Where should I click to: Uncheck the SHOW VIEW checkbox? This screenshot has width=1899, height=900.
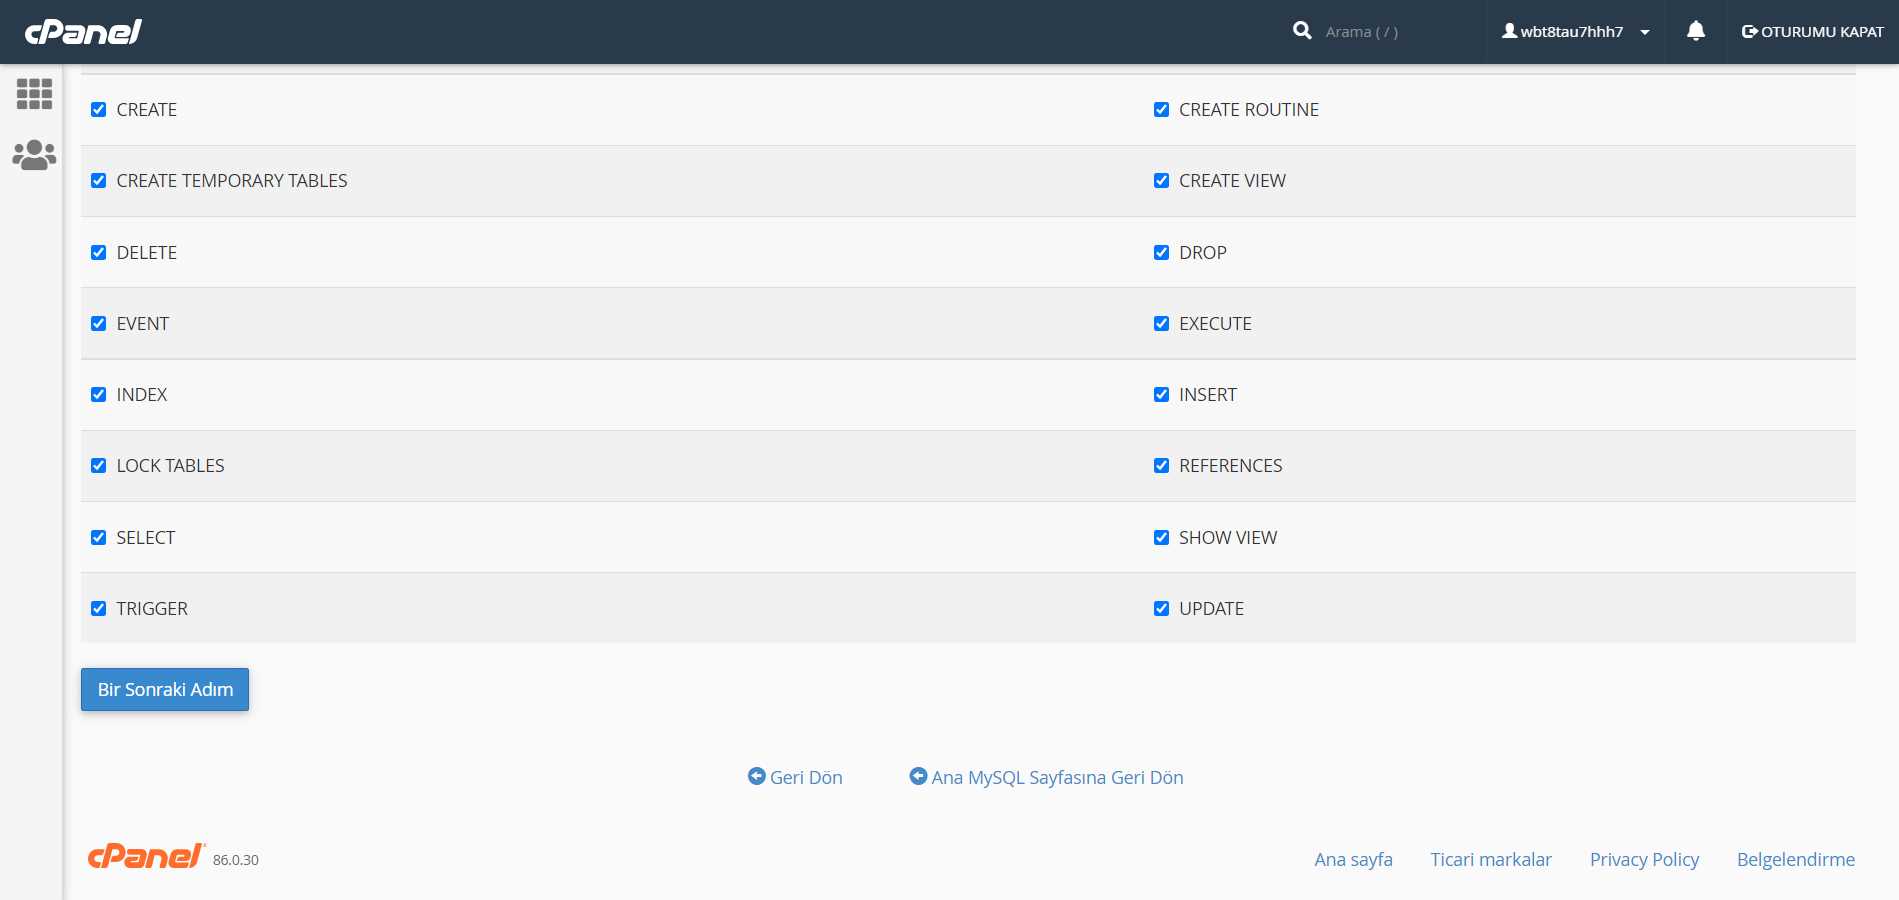[x=1161, y=537]
